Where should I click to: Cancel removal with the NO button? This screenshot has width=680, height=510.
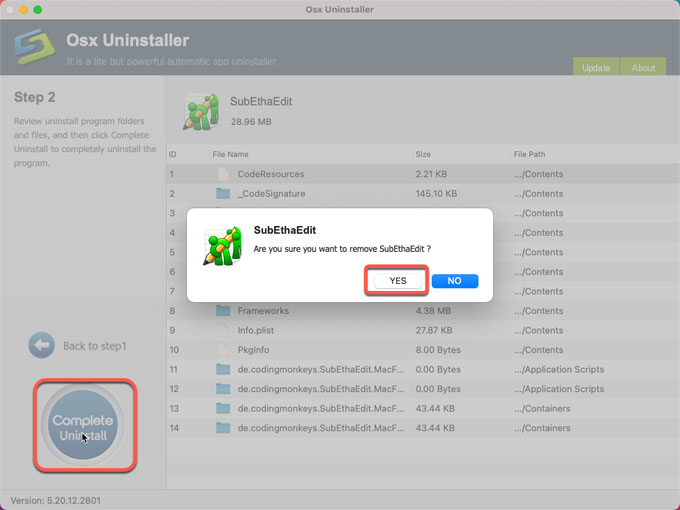pos(454,281)
